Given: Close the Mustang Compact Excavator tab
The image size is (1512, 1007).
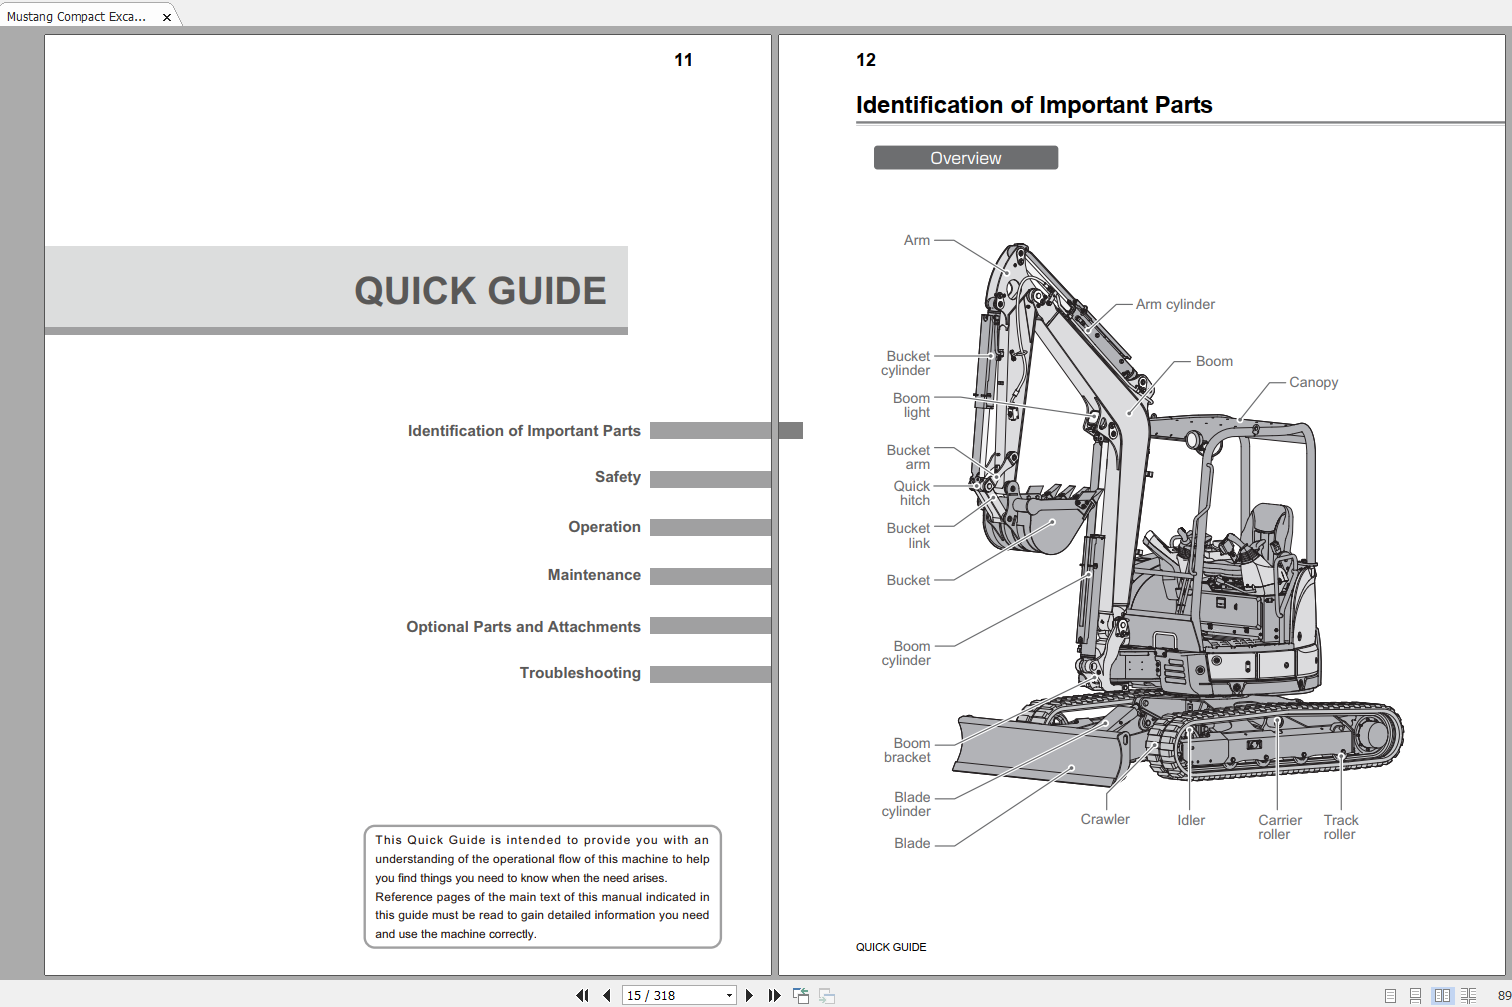Looking at the screenshot, I should (x=167, y=17).
